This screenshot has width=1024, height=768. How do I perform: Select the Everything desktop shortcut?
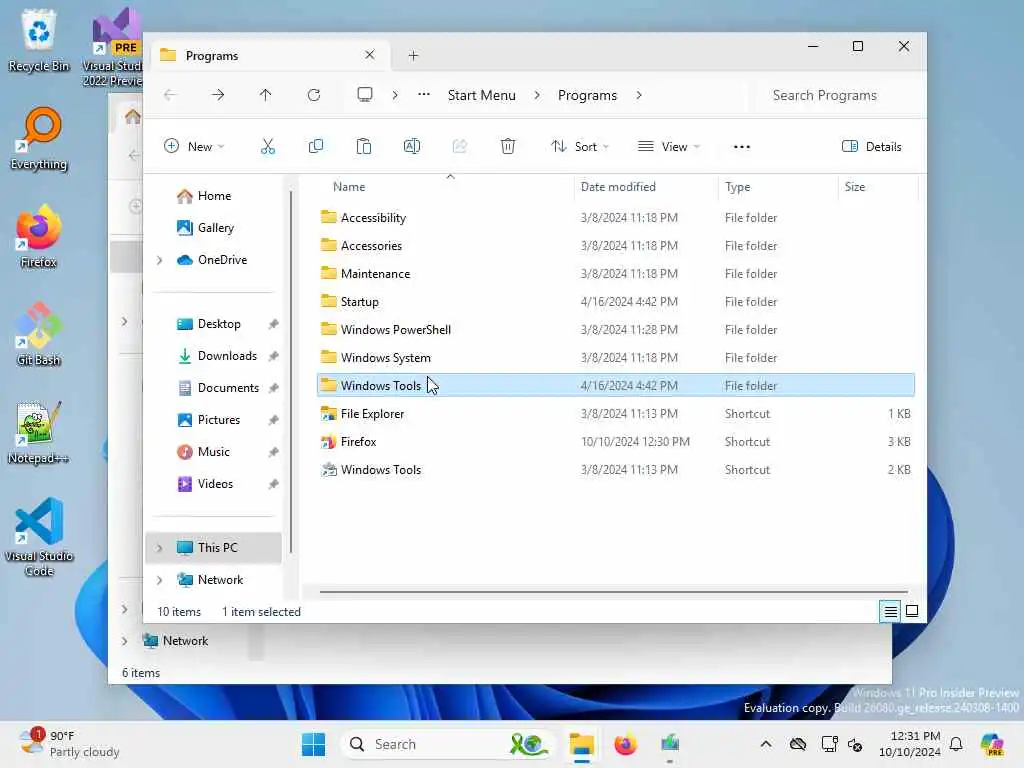tap(39, 138)
